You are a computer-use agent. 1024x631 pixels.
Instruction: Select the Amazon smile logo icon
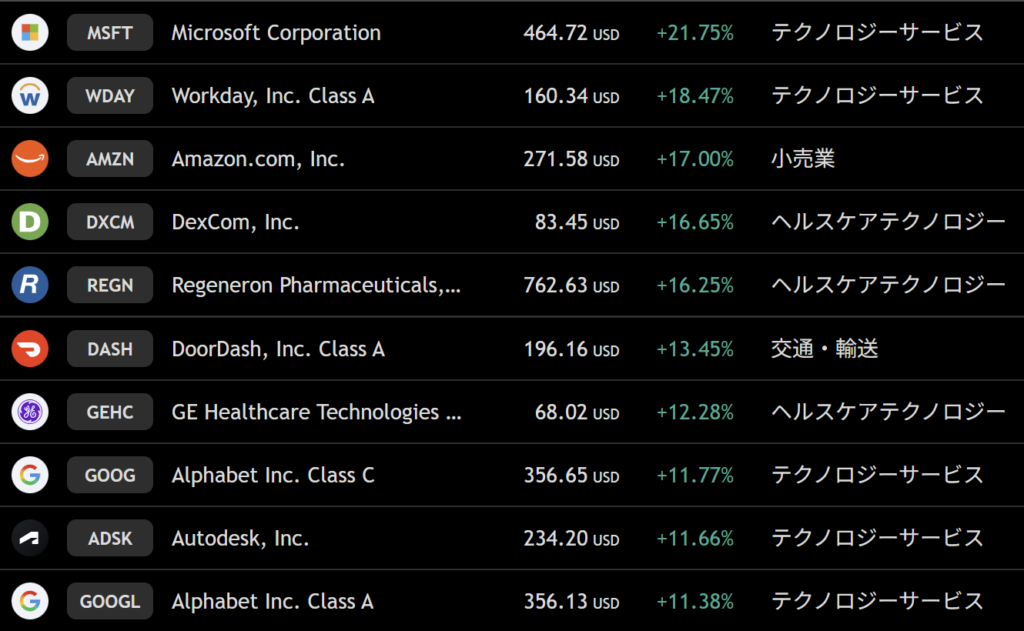coord(30,159)
